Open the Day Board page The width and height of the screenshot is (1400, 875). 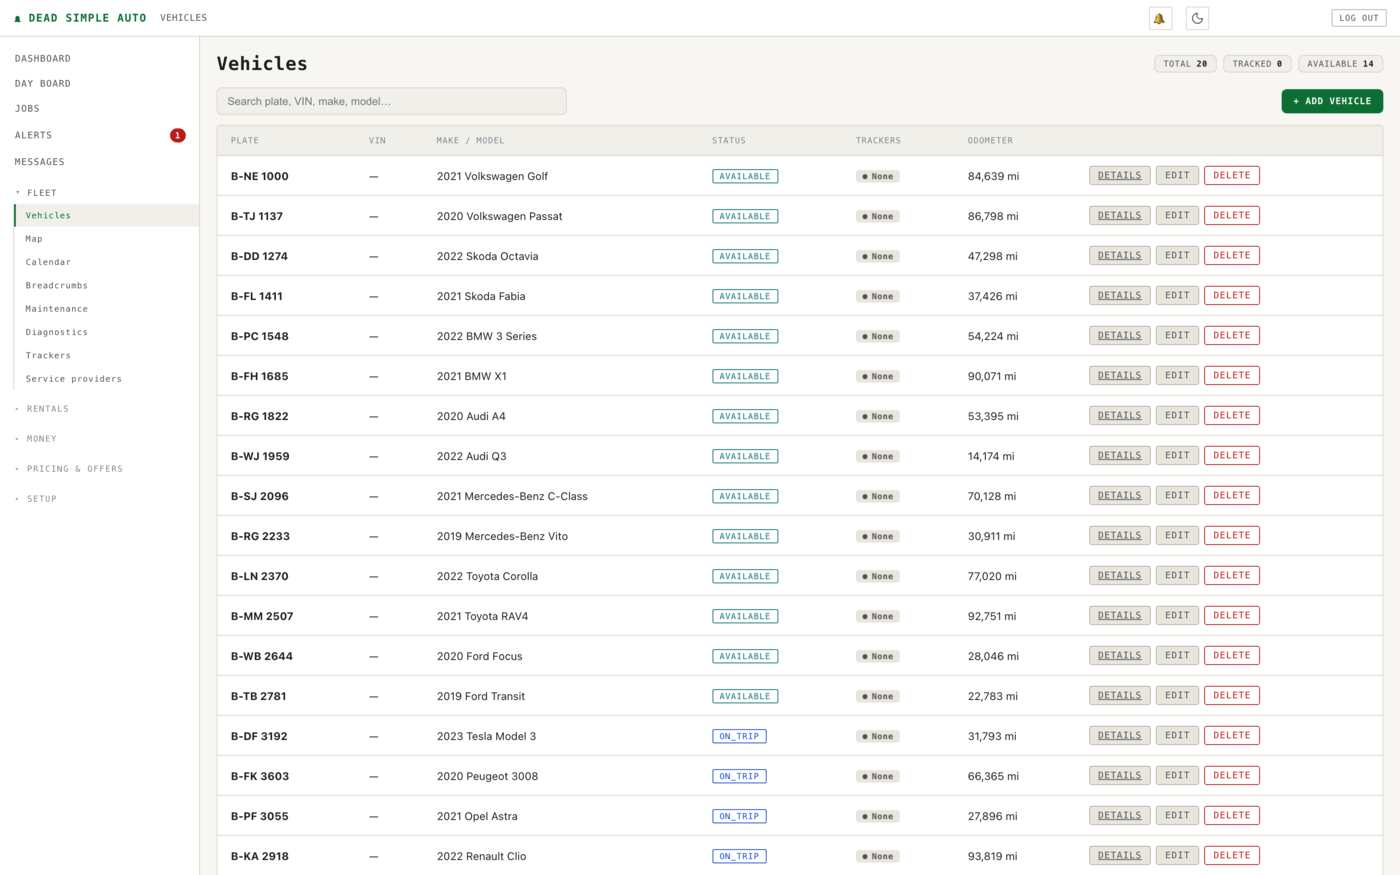(43, 84)
